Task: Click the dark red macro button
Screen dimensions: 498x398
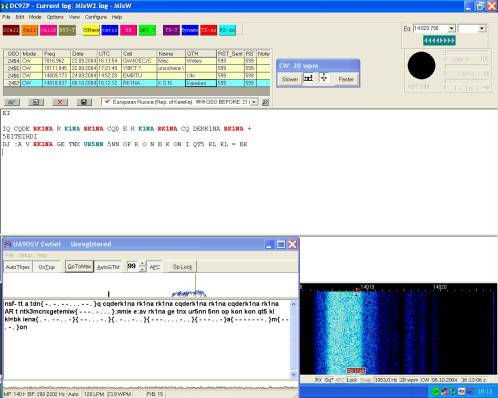Action: pos(11,30)
